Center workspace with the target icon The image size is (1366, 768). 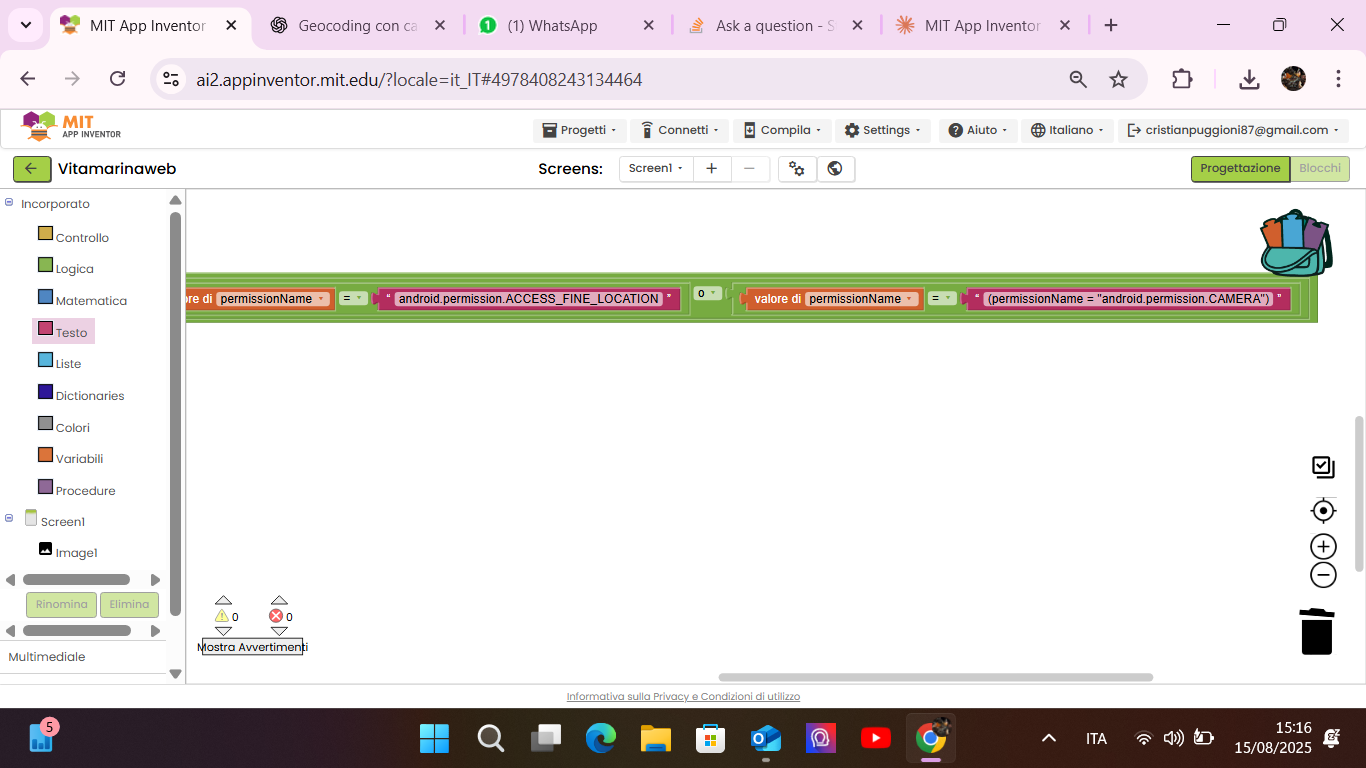point(1323,511)
